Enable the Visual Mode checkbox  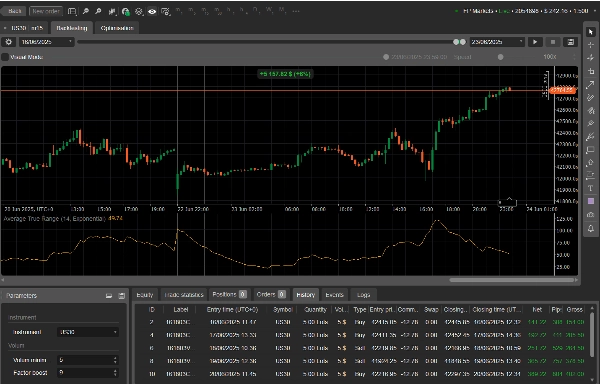(5, 57)
